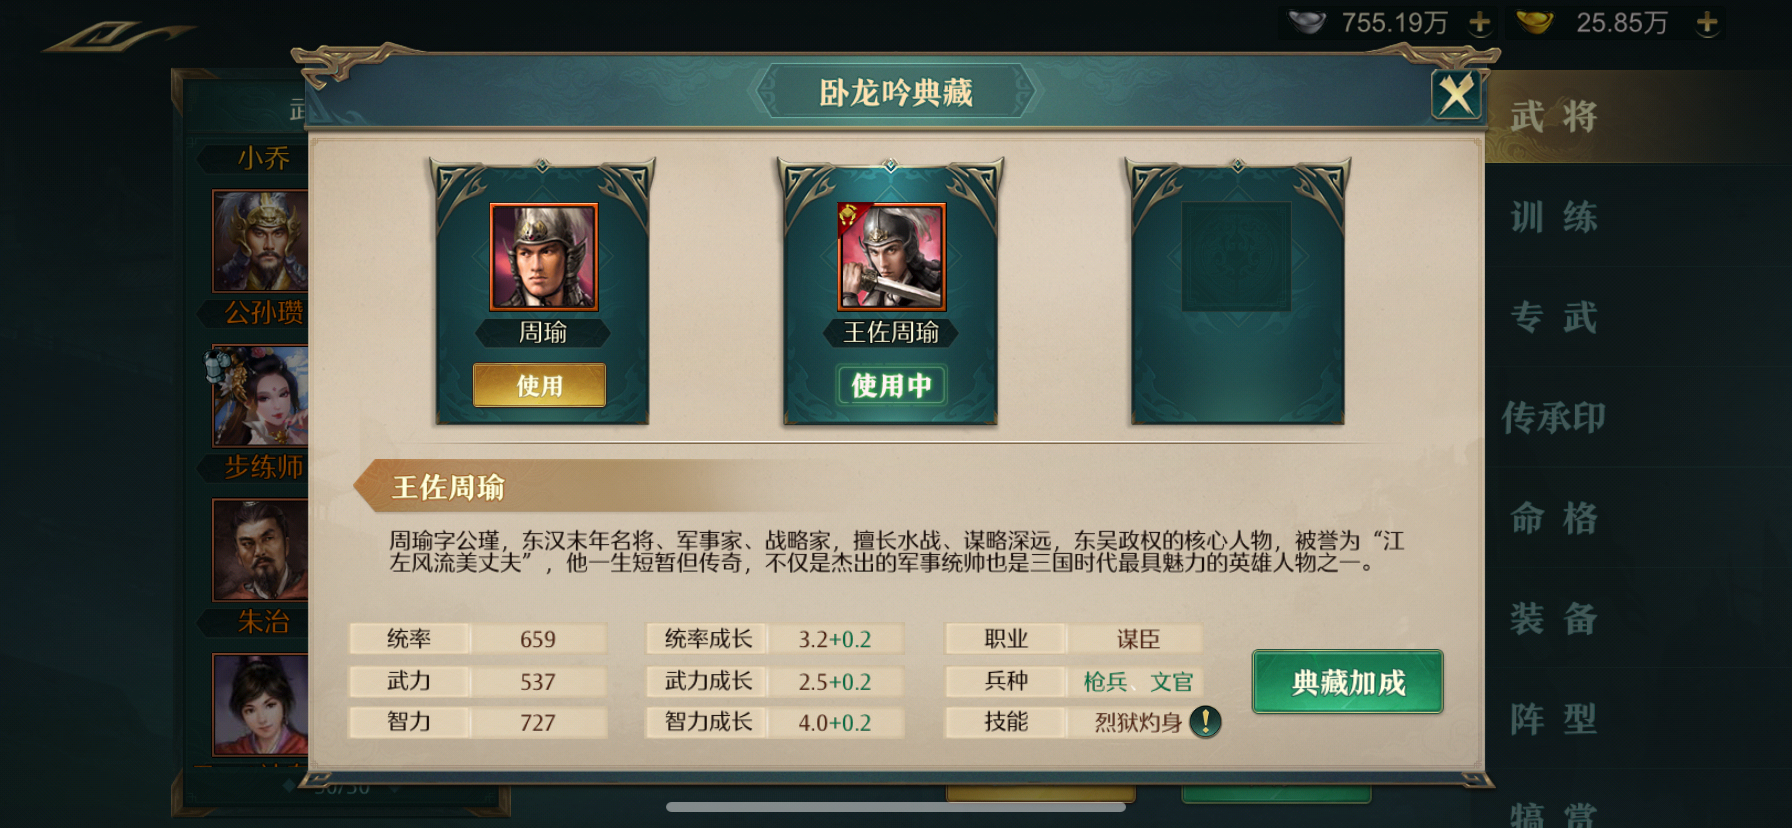Add gold ingots with the plus icon
Viewport: 1792px width, 828px height.
click(x=1707, y=23)
